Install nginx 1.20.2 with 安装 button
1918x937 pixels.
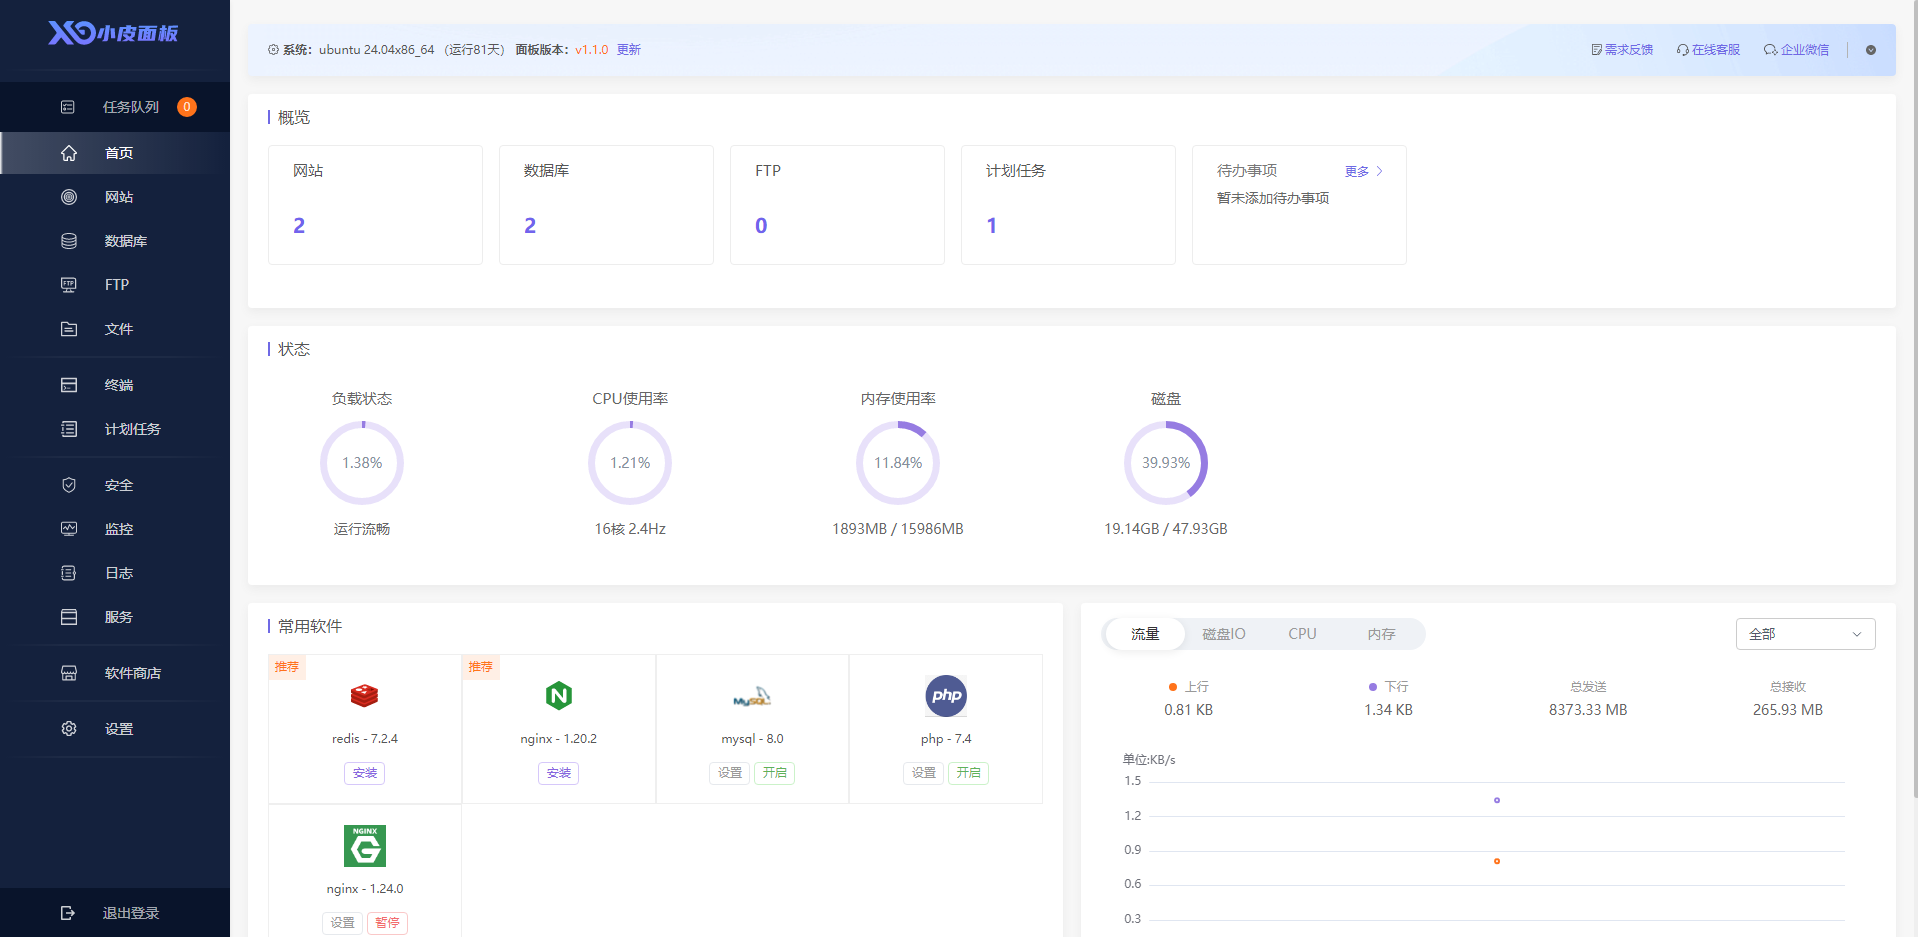click(x=559, y=773)
